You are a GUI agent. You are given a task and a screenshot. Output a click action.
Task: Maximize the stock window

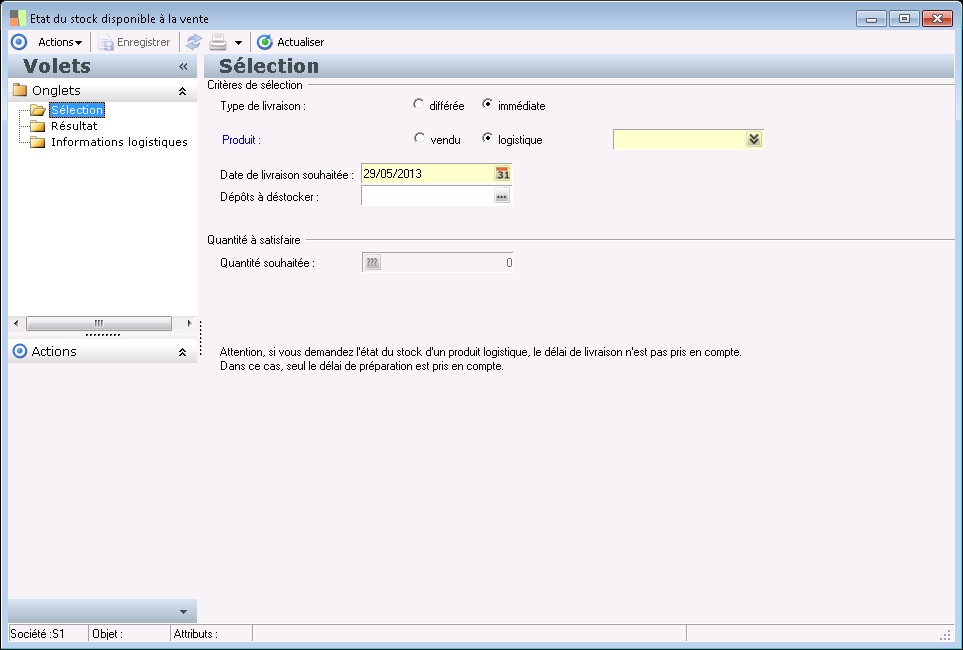click(904, 18)
